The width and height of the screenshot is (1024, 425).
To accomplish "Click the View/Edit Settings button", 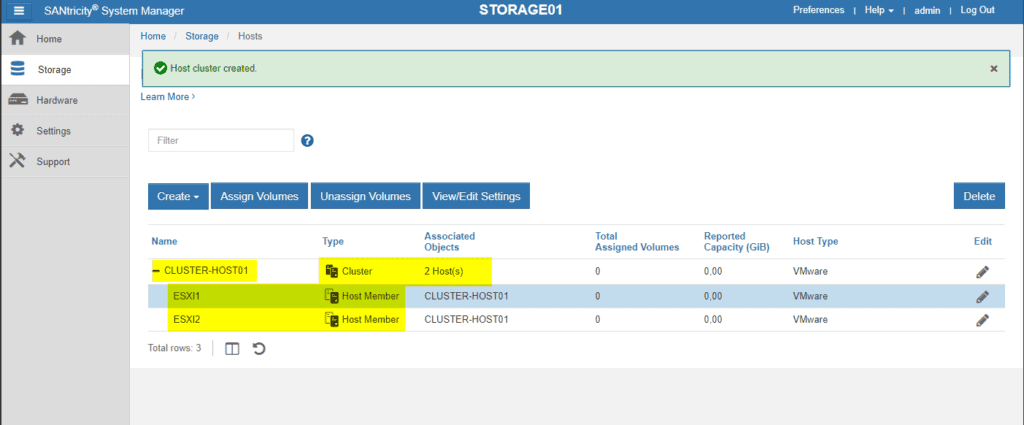I will [x=476, y=197].
